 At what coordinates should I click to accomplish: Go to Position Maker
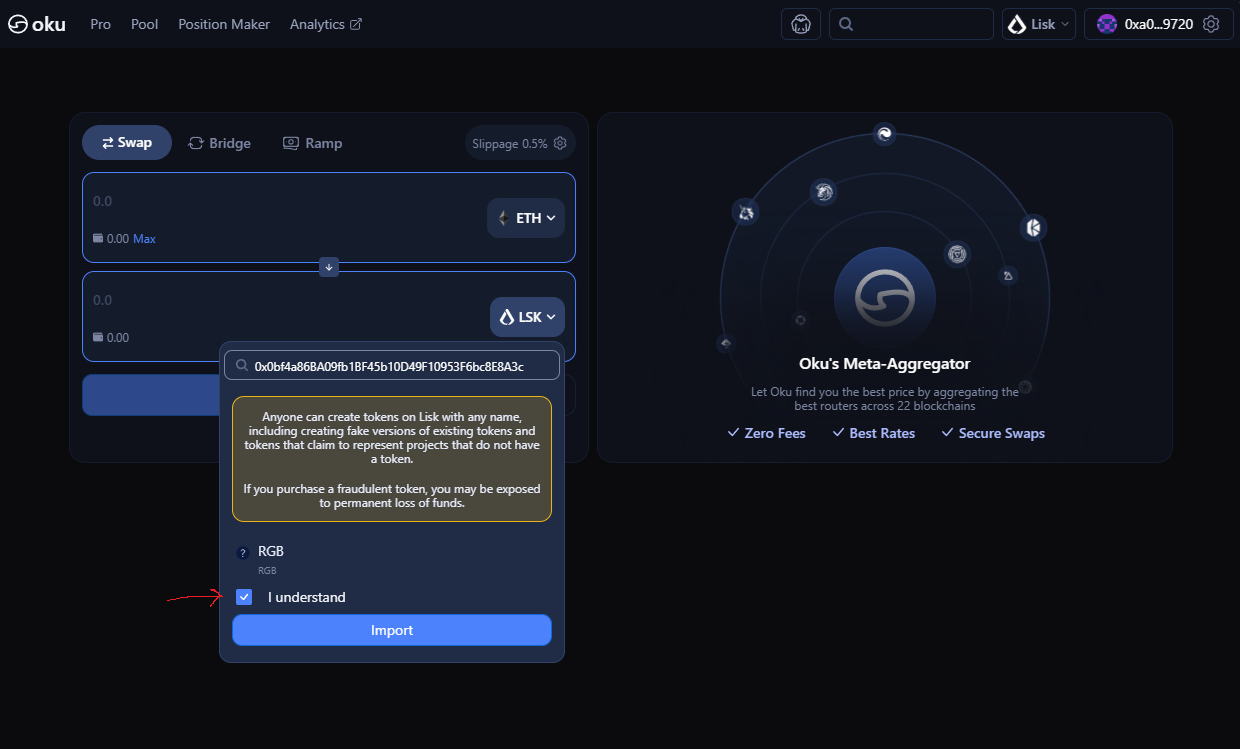click(224, 24)
